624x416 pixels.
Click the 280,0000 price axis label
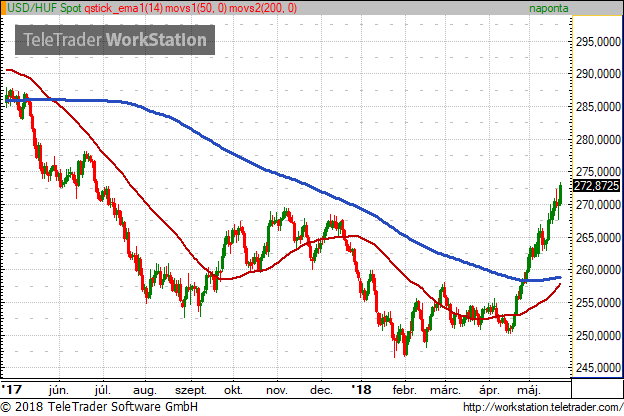point(598,140)
